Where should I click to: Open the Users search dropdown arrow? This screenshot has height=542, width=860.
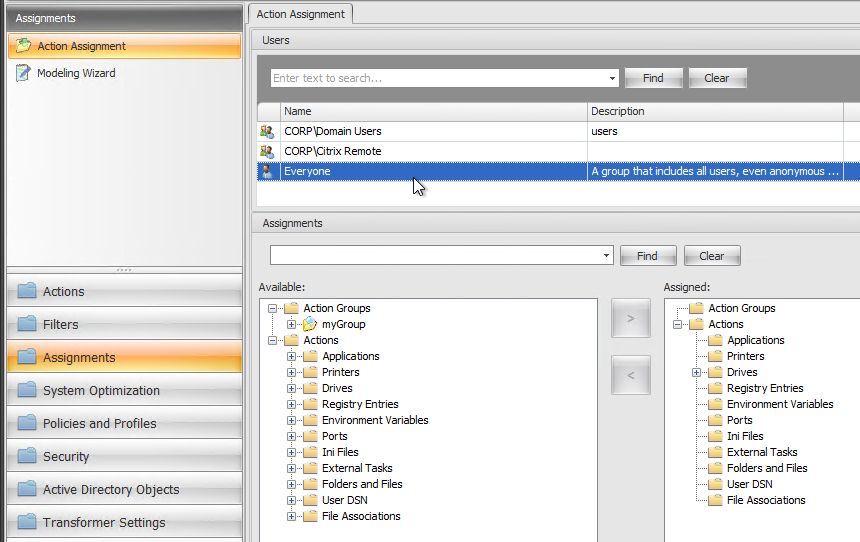(612, 78)
